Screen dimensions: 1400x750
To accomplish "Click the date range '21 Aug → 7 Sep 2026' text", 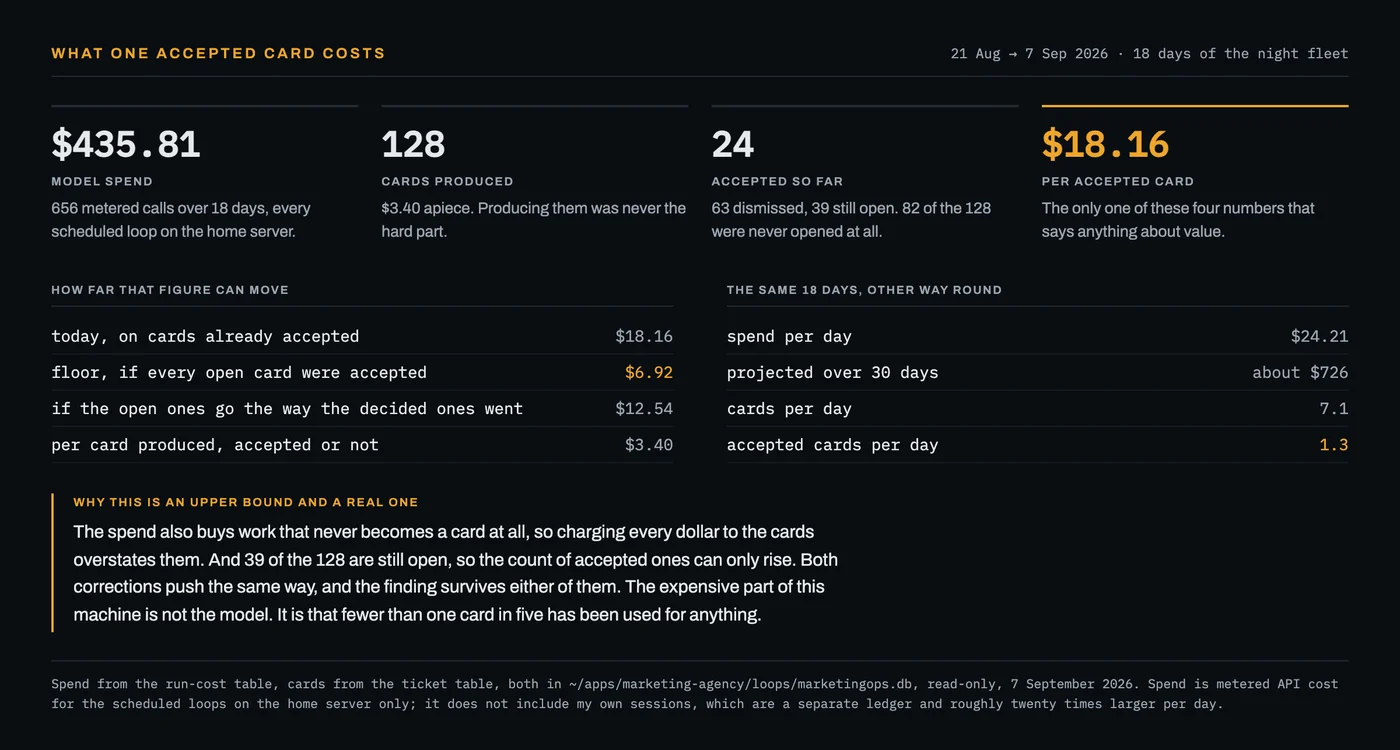I will (x=1029, y=54).
